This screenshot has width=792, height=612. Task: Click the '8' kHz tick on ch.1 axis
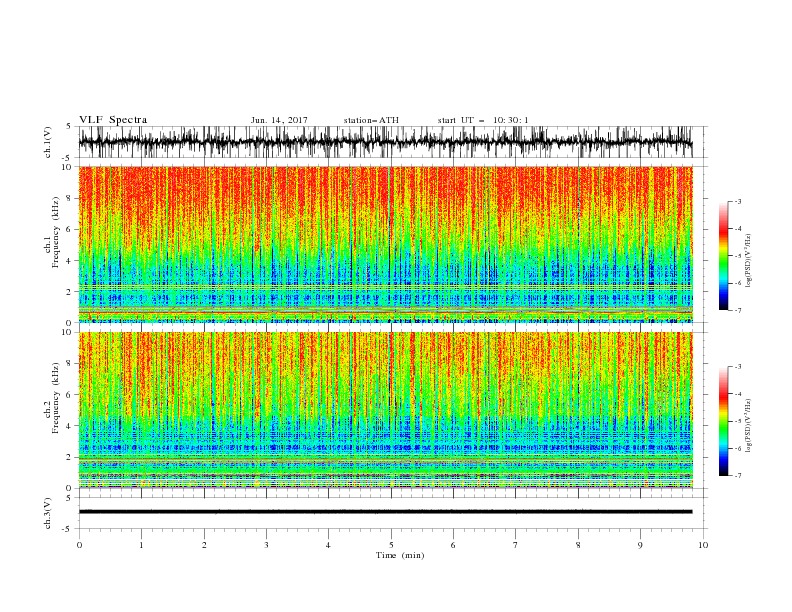click(x=70, y=198)
